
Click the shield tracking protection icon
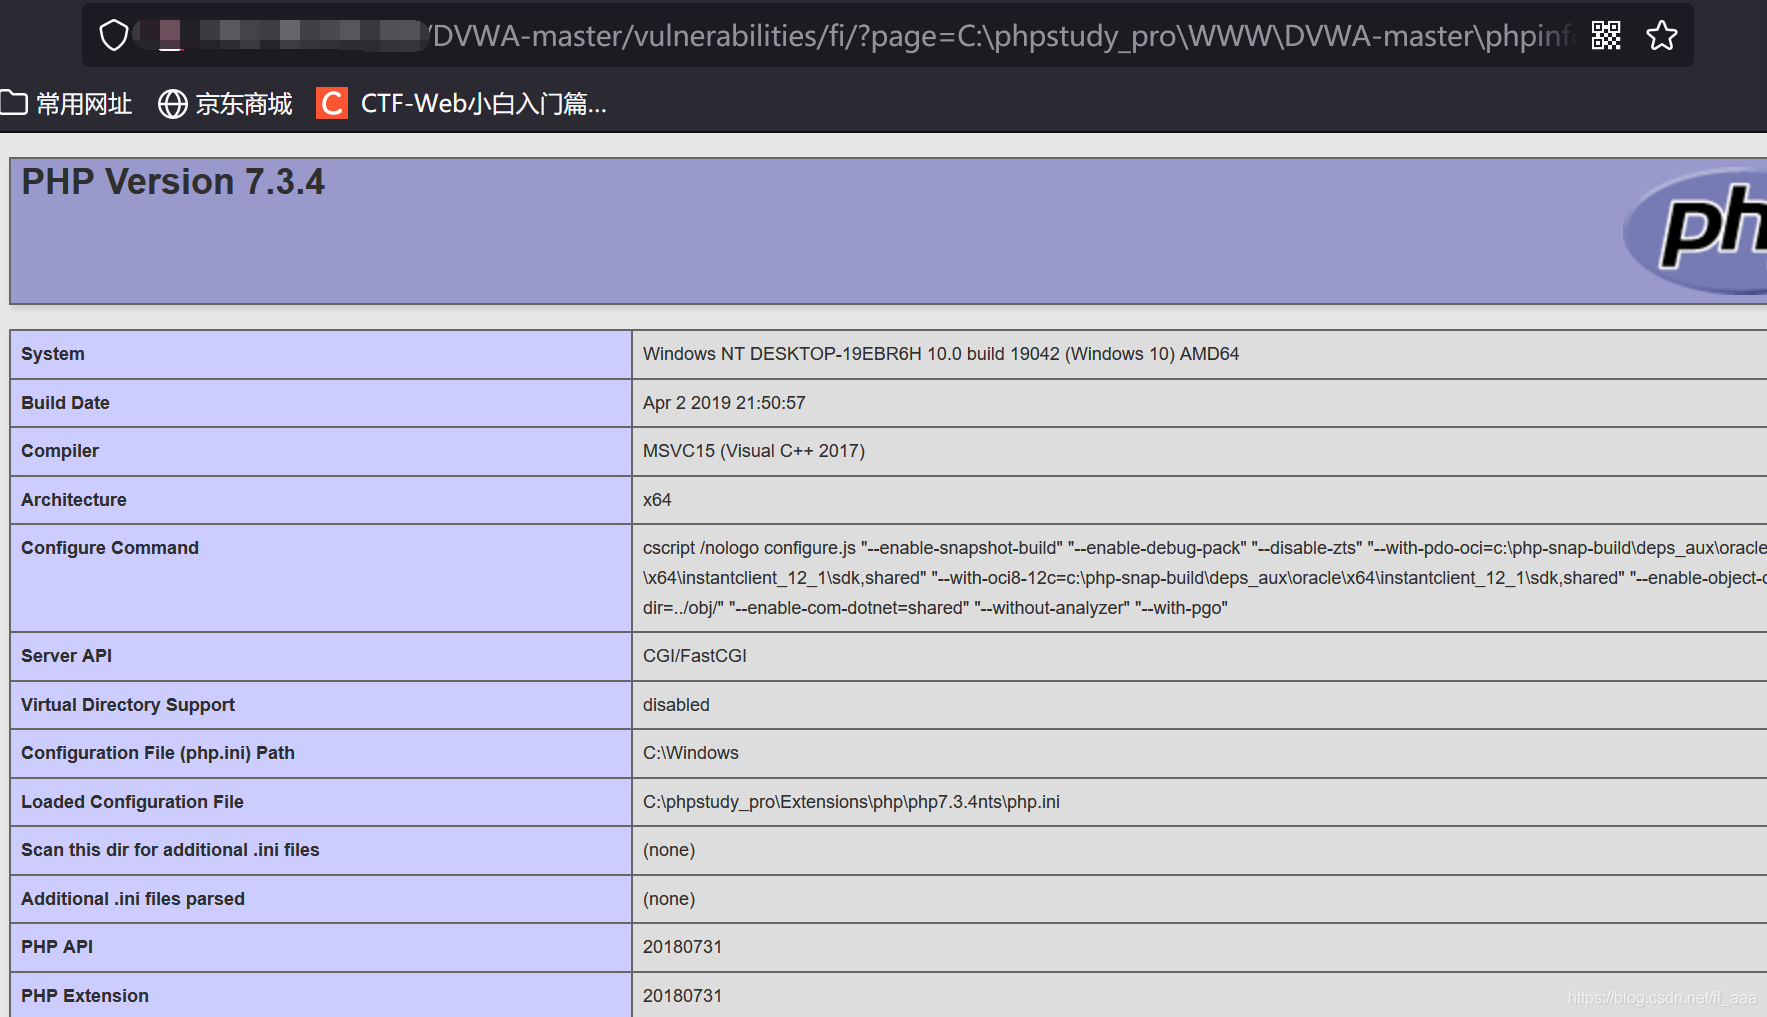pos(114,36)
